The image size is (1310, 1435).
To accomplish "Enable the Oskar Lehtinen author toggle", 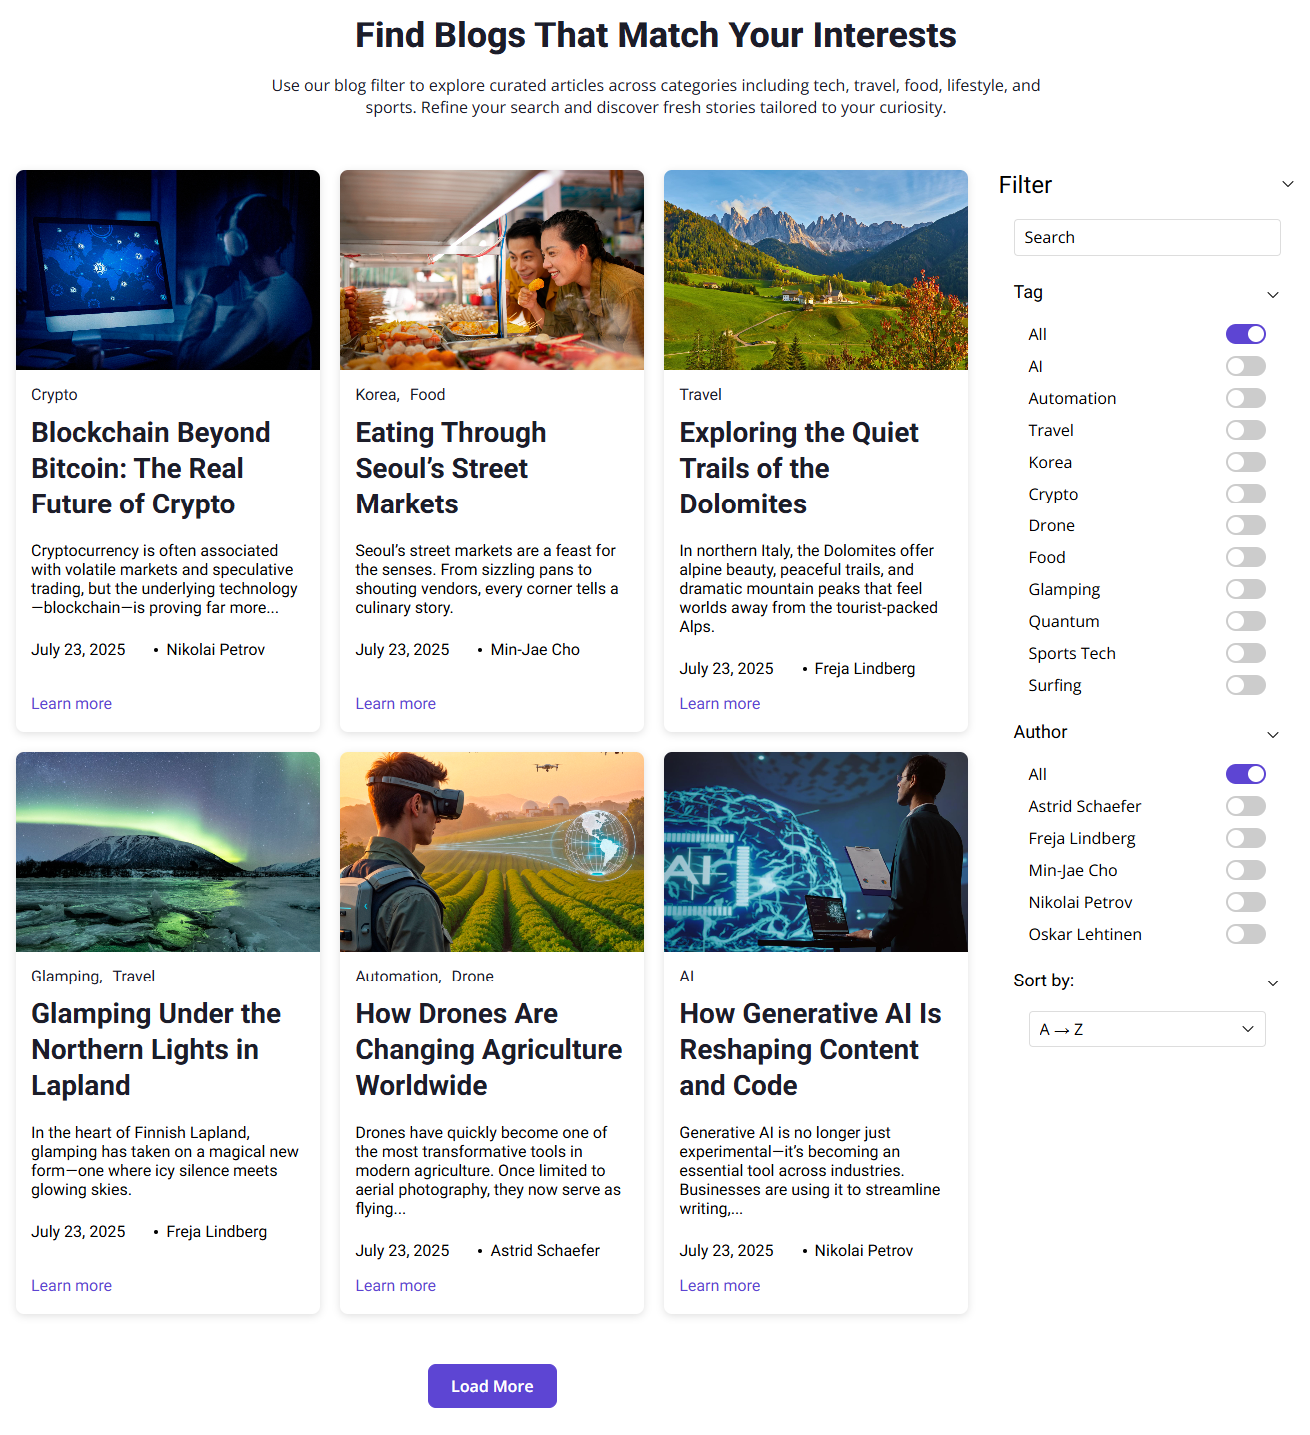I will pyautogui.click(x=1245, y=934).
